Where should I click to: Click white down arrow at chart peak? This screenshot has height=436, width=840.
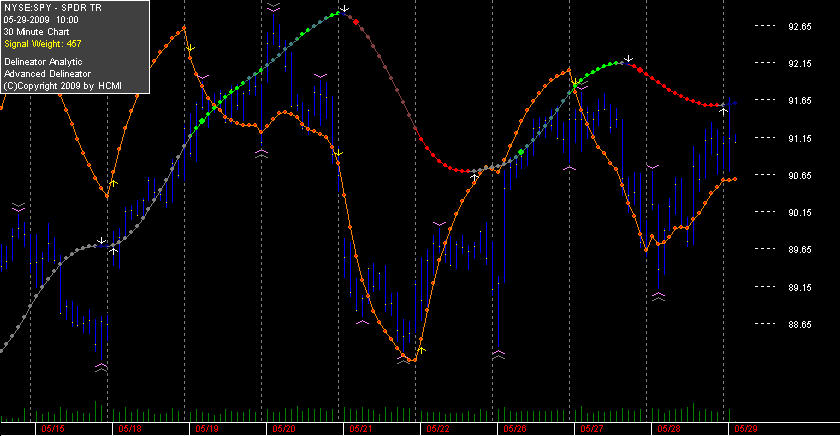click(x=346, y=9)
